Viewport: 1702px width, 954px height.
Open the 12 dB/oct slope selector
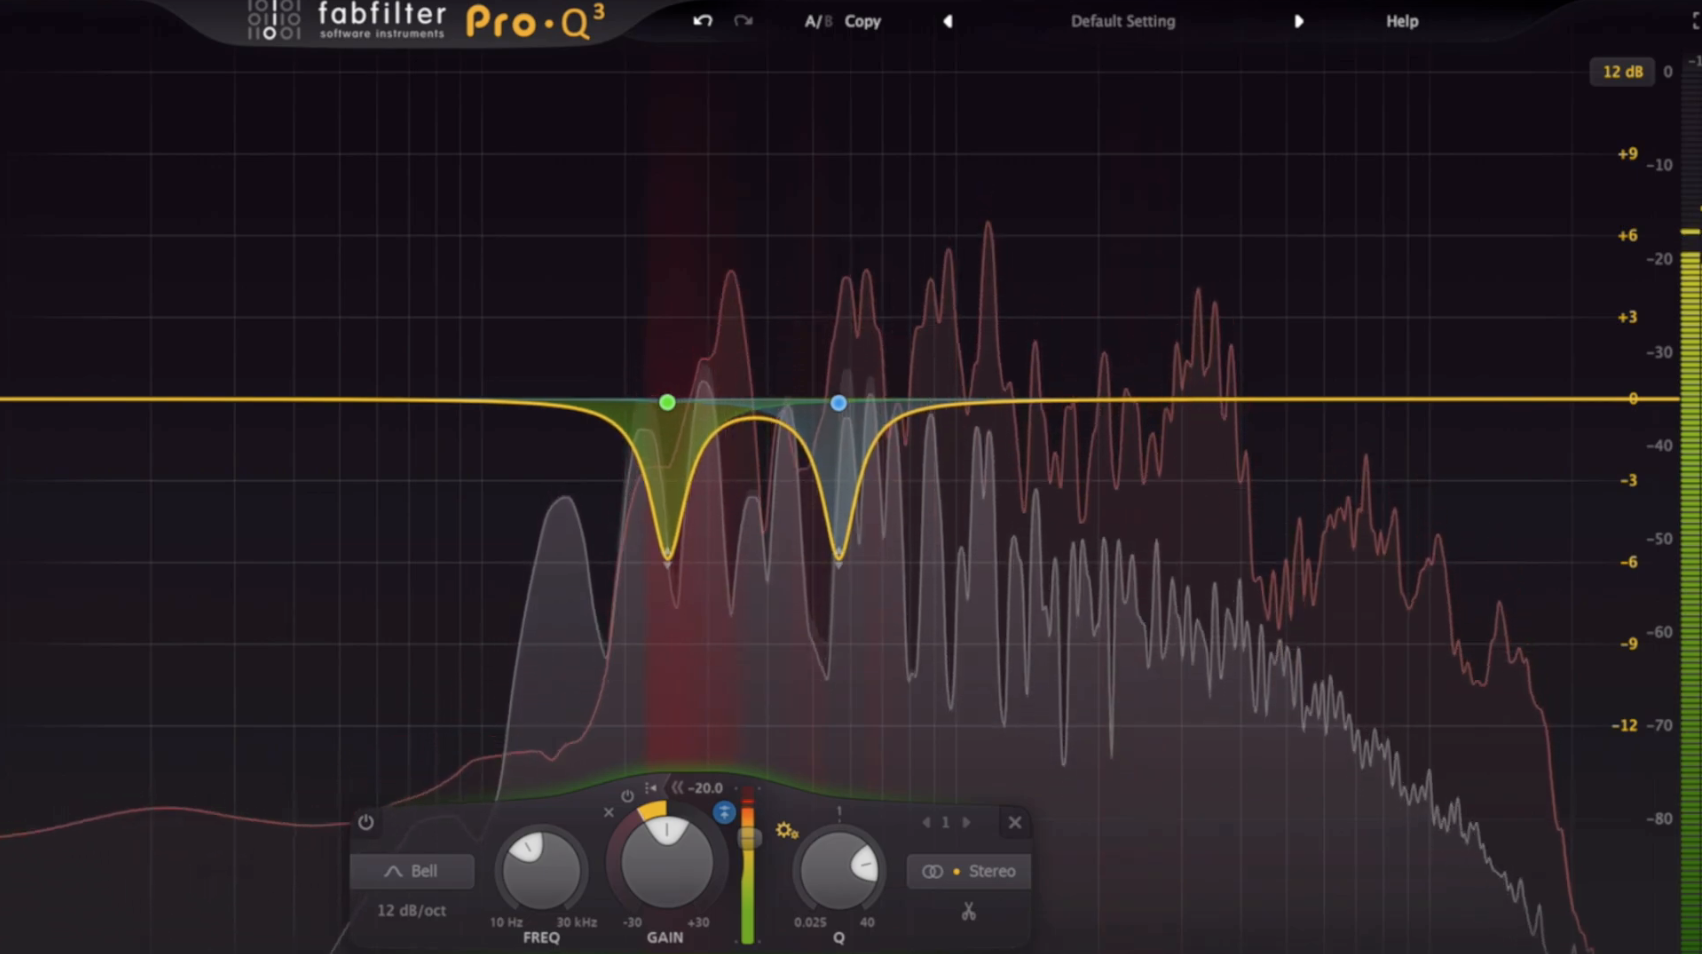(411, 910)
